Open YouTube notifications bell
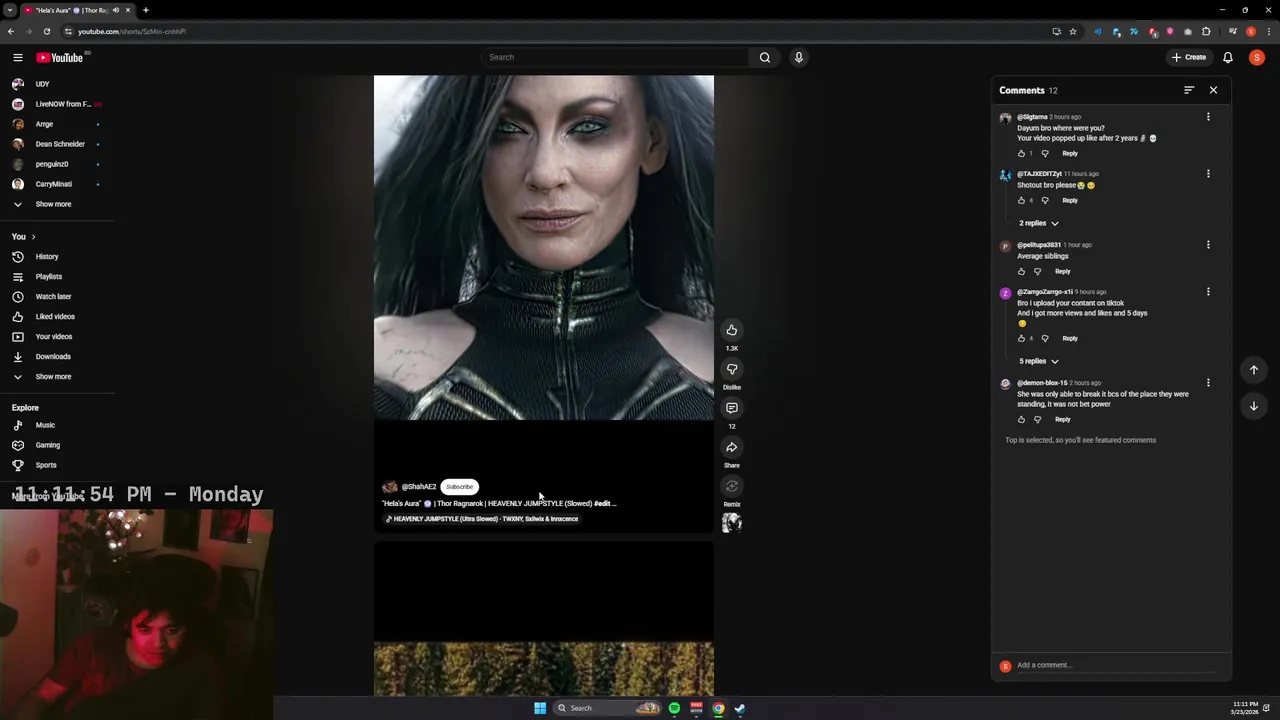This screenshot has height=720, width=1280. pyautogui.click(x=1228, y=57)
